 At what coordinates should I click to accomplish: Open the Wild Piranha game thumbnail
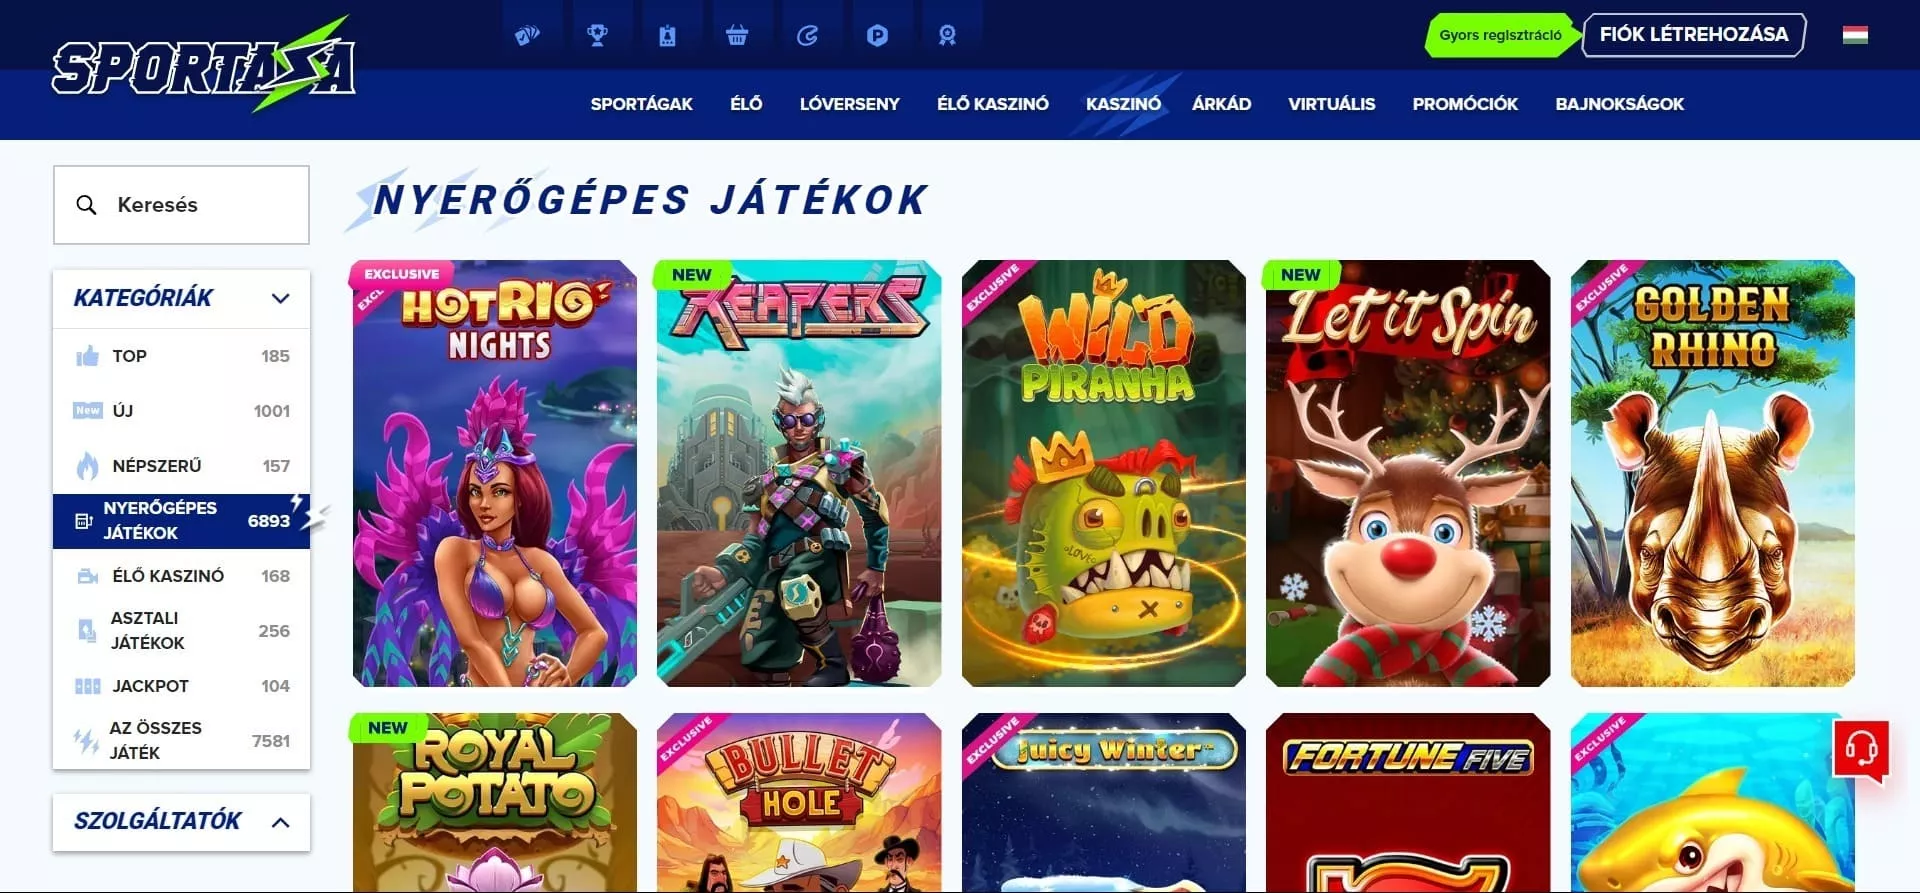pos(1104,473)
